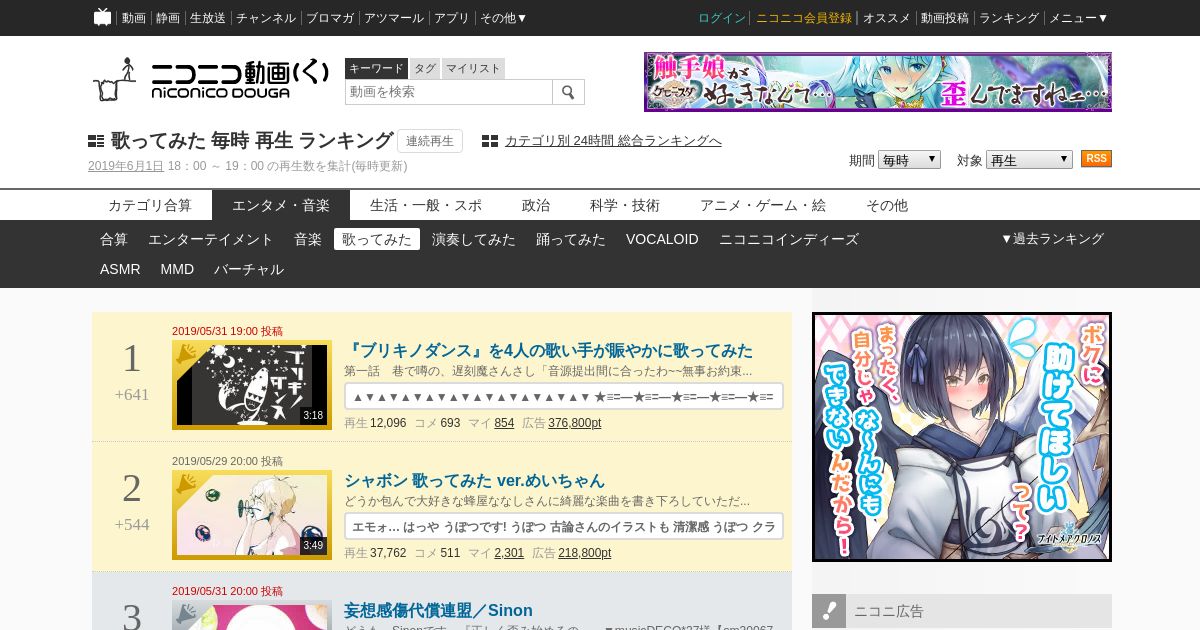Image resolution: width=1200 pixels, height=630 pixels.
Task: Click rank 1 マイ count 854
Action: coord(504,423)
